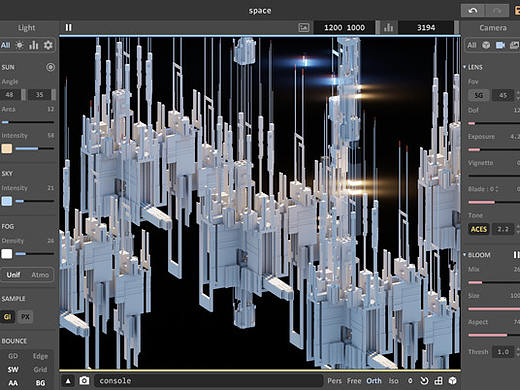Viewport: 520px width, 390px height.
Task: Adjust the Bloom Mix slider
Action: click(x=494, y=282)
